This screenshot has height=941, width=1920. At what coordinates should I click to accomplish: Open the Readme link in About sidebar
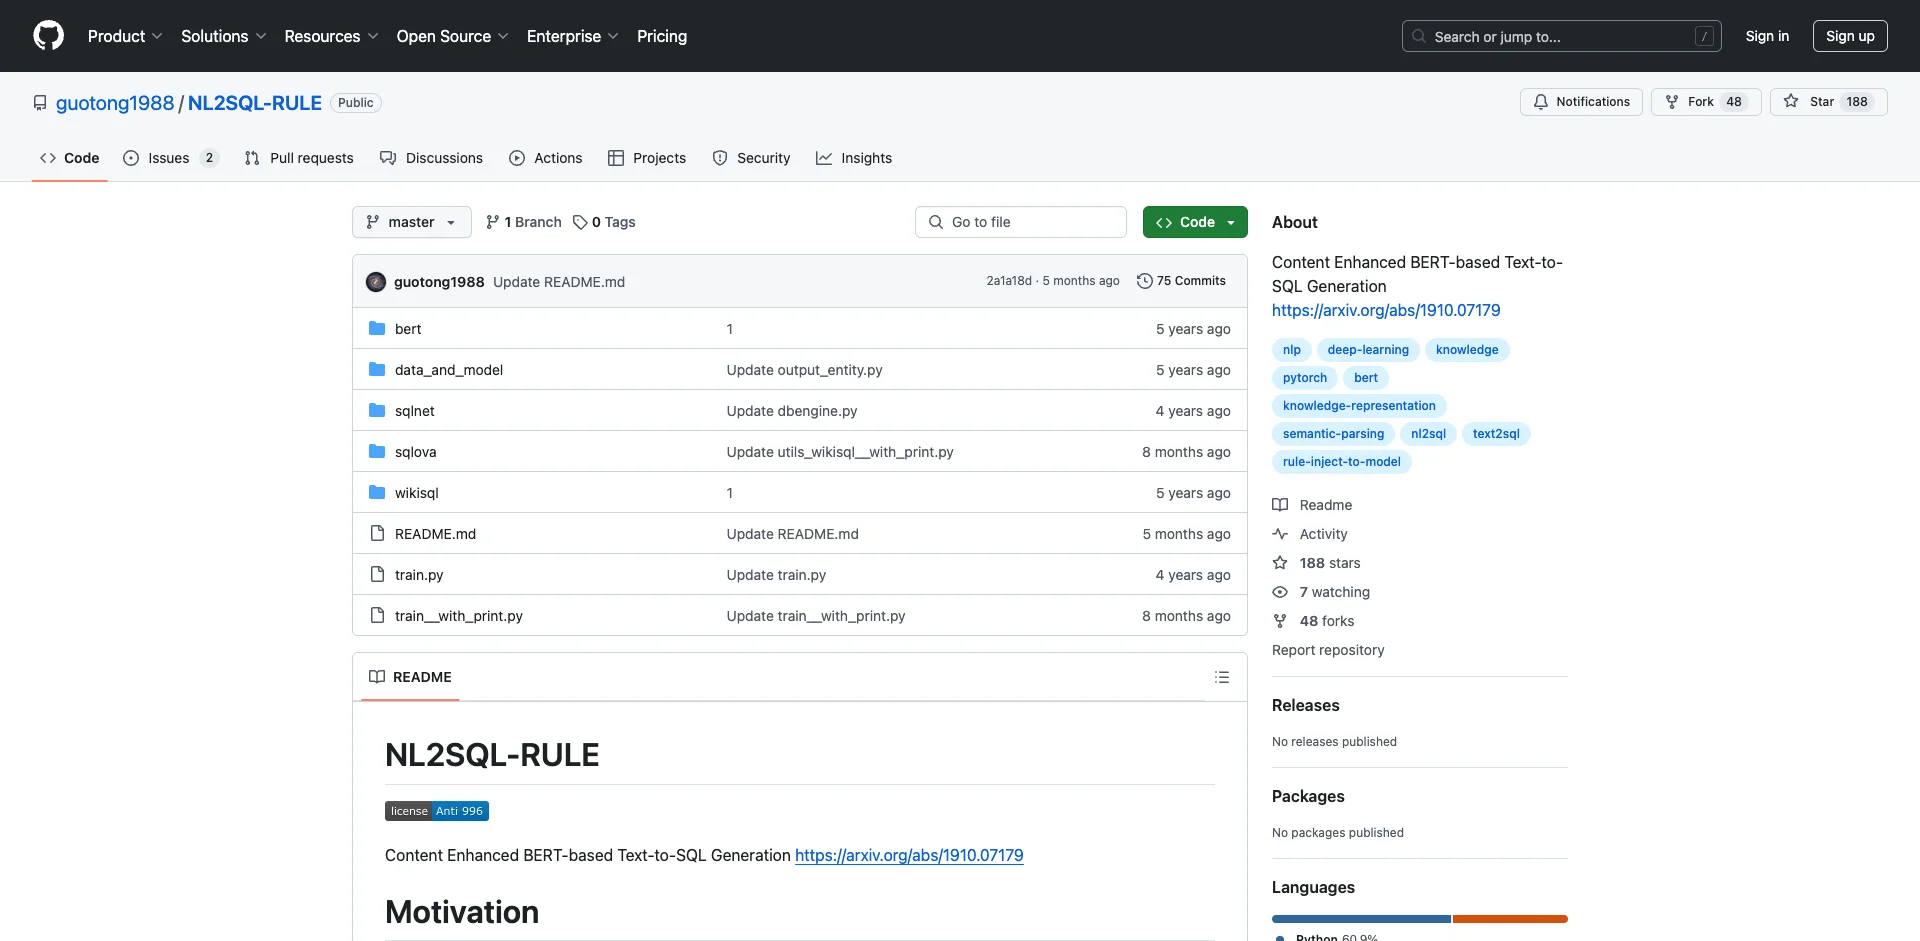tap(1313, 505)
